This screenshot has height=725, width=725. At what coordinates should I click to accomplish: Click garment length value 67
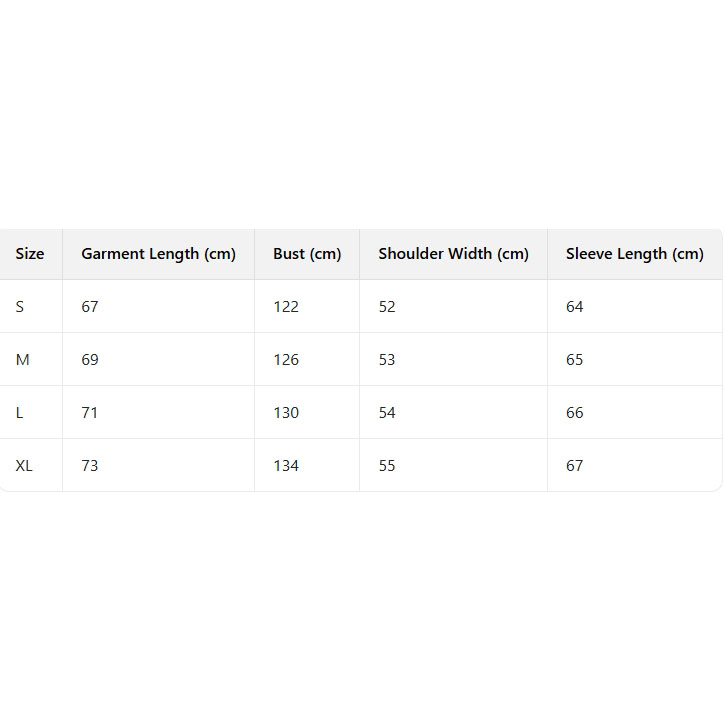[x=90, y=307]
